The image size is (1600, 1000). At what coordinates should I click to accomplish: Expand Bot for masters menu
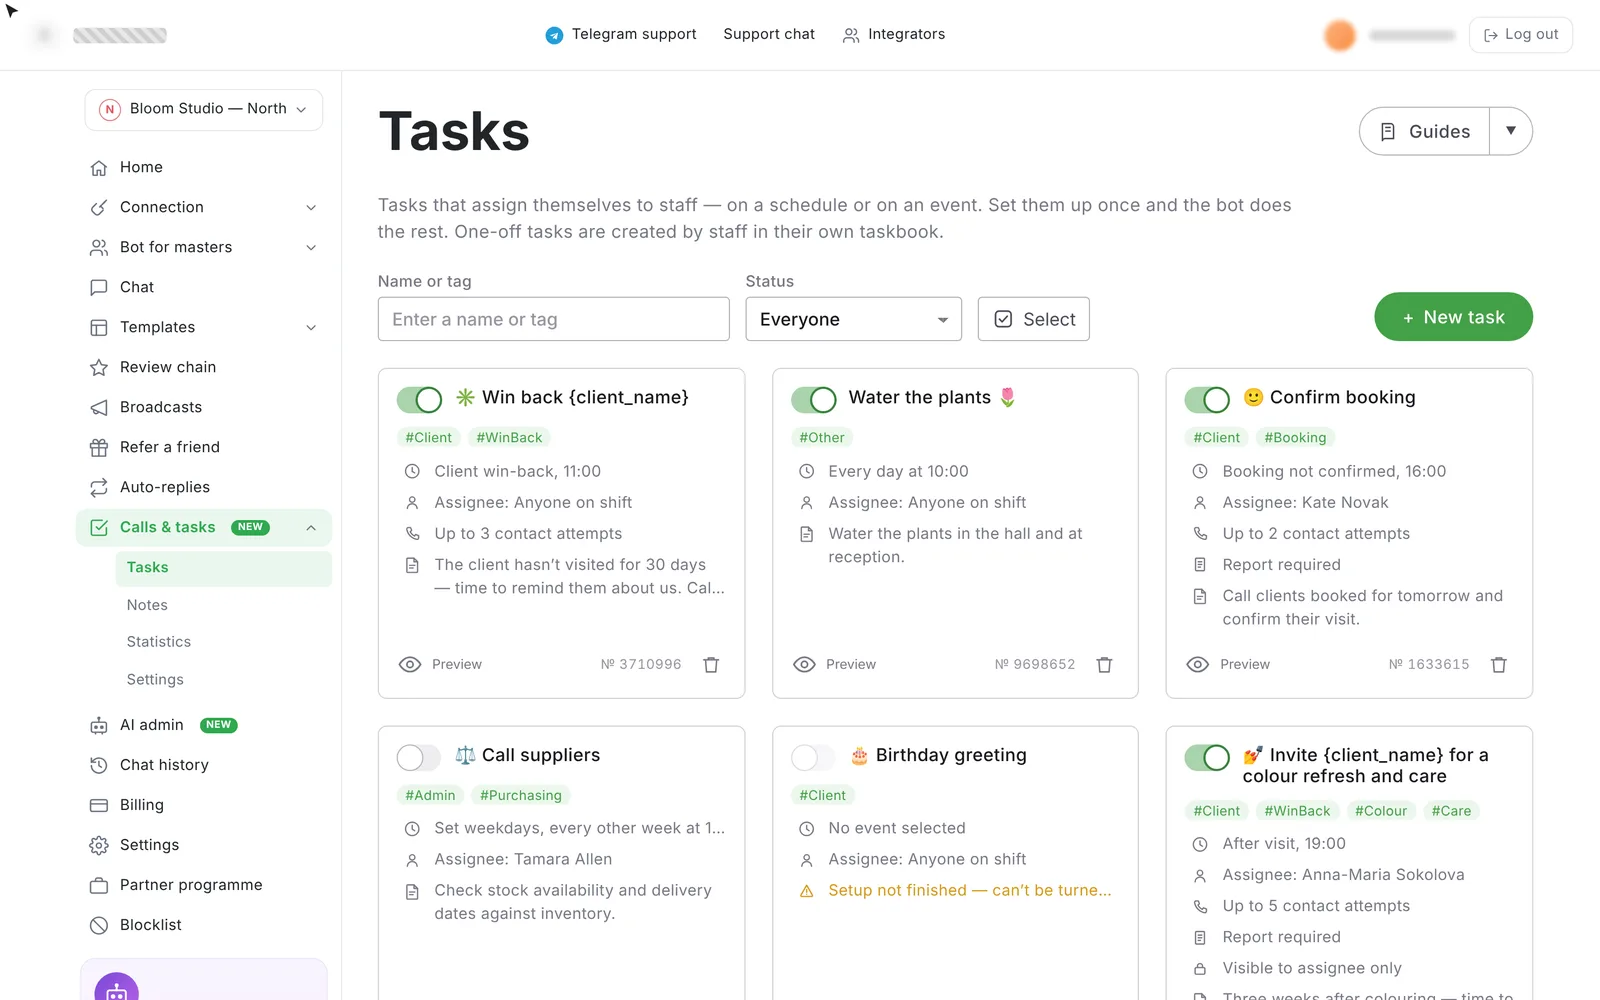[x=204, y=247]
